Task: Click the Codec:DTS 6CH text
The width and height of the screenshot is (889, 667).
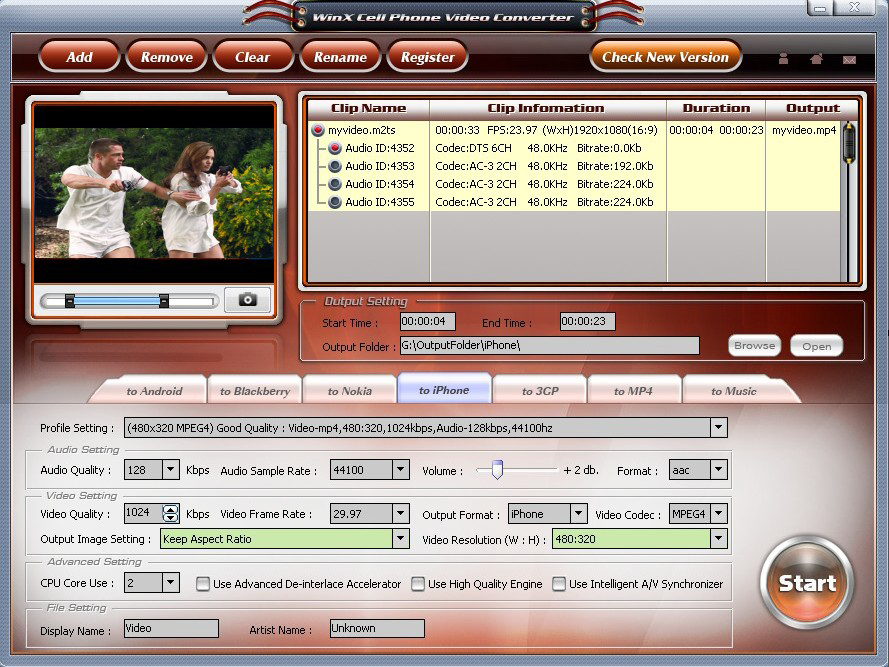Action: pyautogui.click(x=473, y=148)
